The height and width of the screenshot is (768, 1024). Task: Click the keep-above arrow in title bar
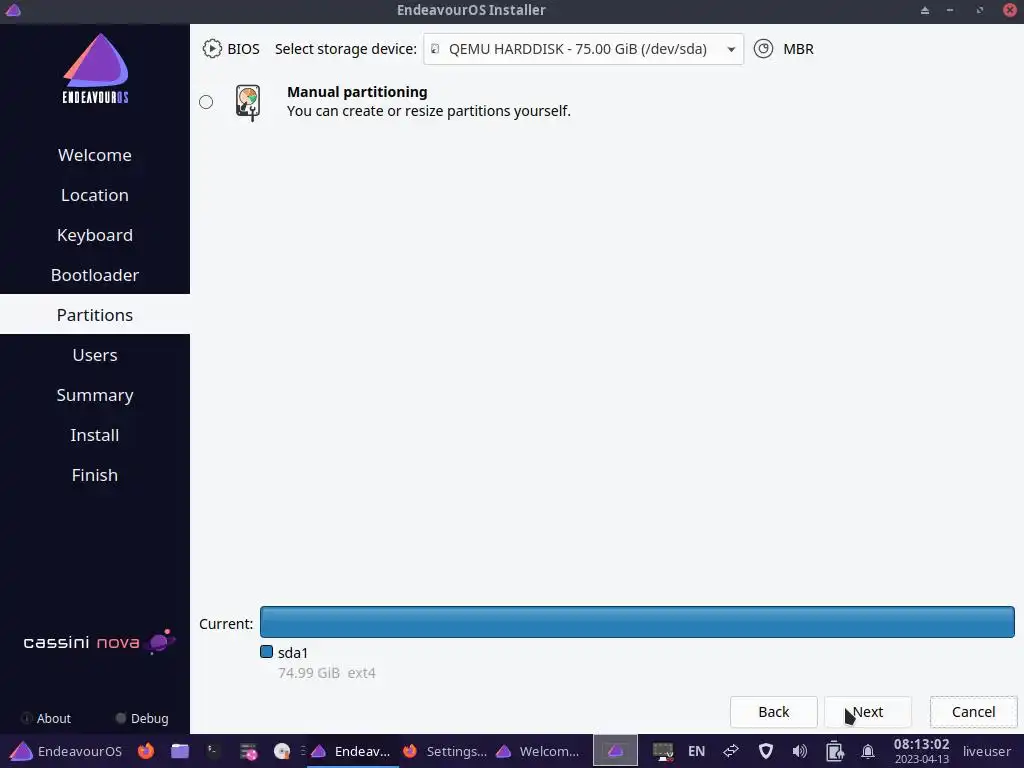tap(925, 10)
